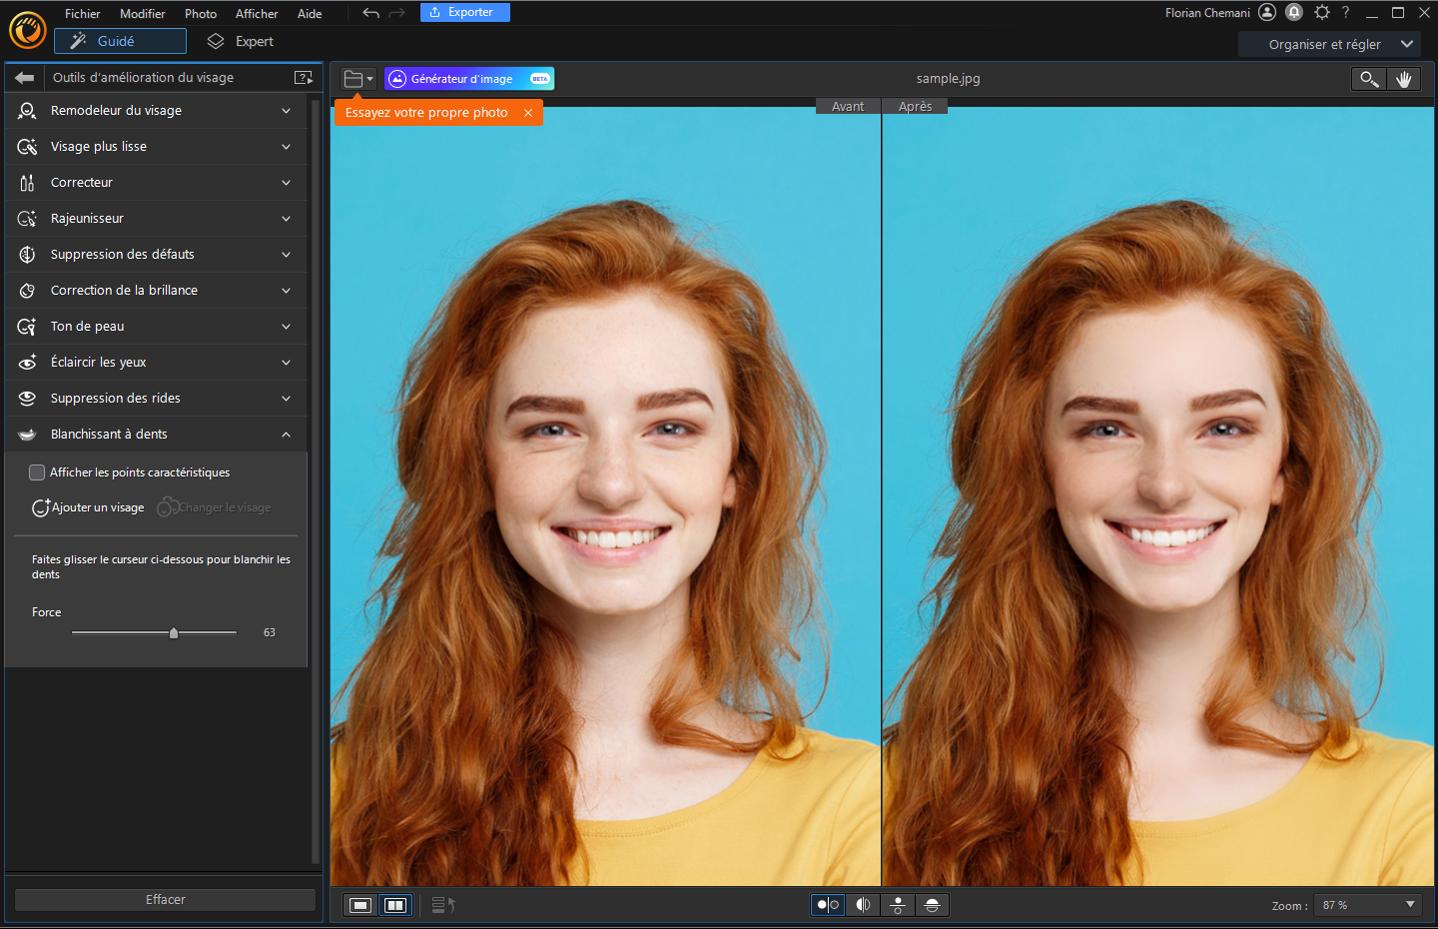The height and width of the screenshot is (929, 1438).
Task: Go back with the left arrow icon
Action: click(x=25, y=77)
